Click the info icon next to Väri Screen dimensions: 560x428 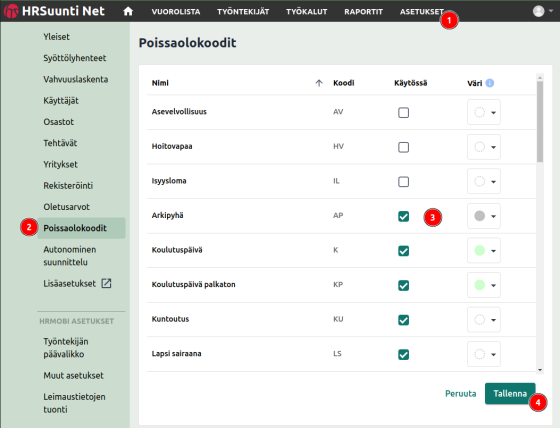[x=490, y=83]
